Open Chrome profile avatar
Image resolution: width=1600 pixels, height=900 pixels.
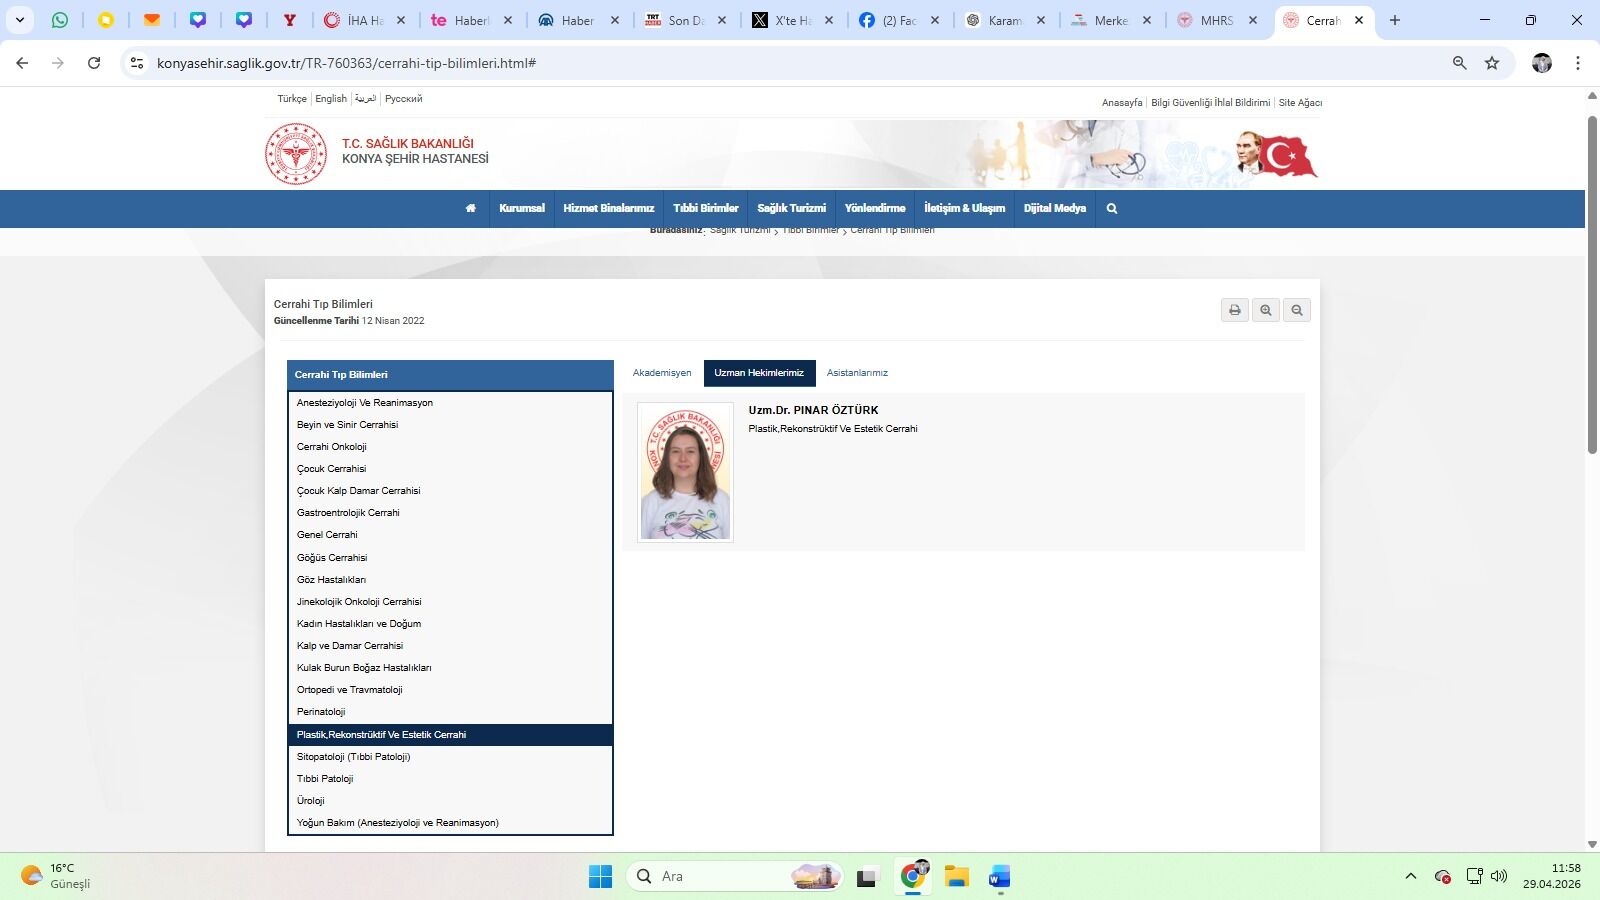1542,63
